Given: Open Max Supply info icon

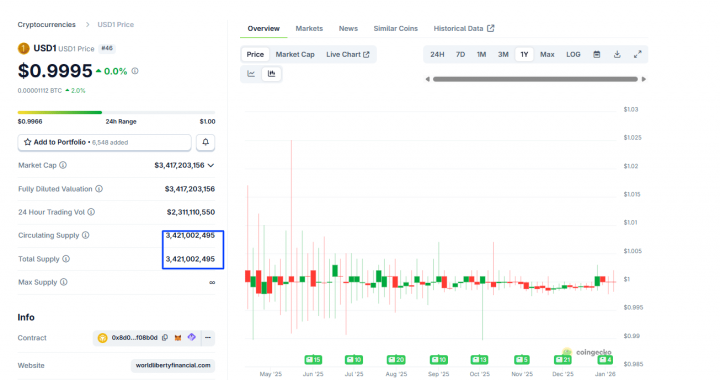Looking at the screenshot, I should click(64, 282).
